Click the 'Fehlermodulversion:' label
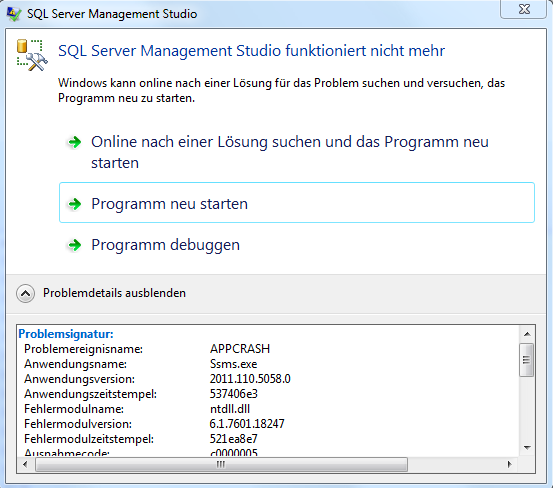This screenshot has height=488, width=553. (78, 424)
